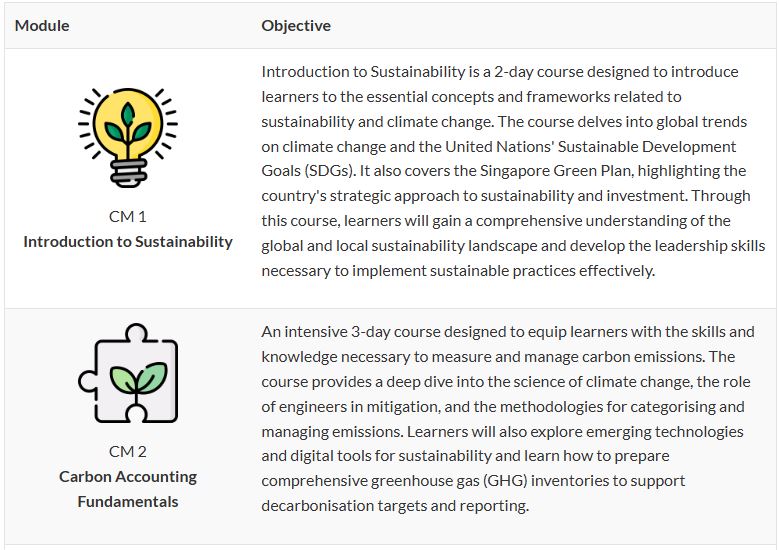The width and height of the screenshot is (779, 550).
Task: Select the Objective column header
Action: pos(296,25)
